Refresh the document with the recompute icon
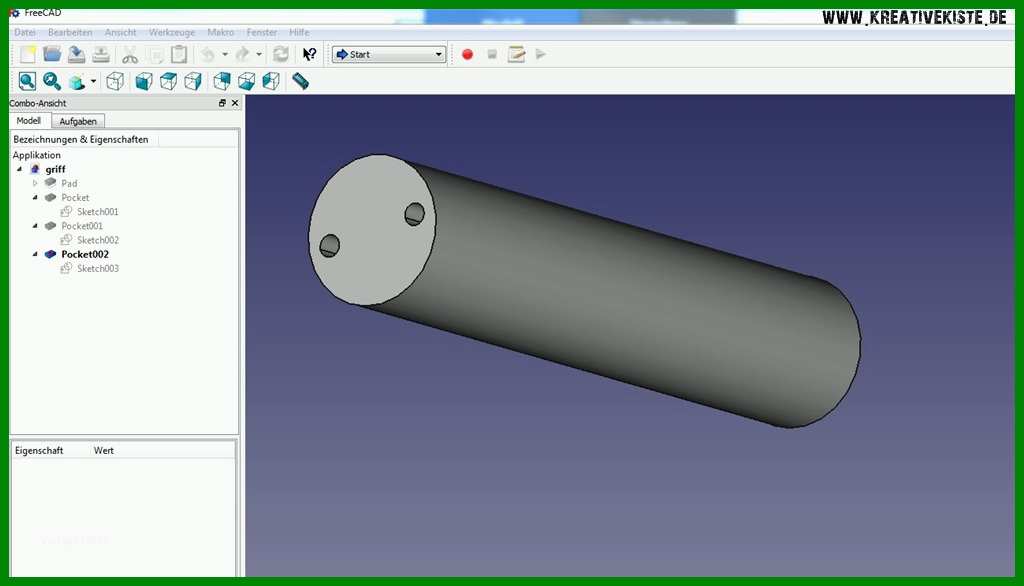The image size is (1024, 586). pos(281,54)
